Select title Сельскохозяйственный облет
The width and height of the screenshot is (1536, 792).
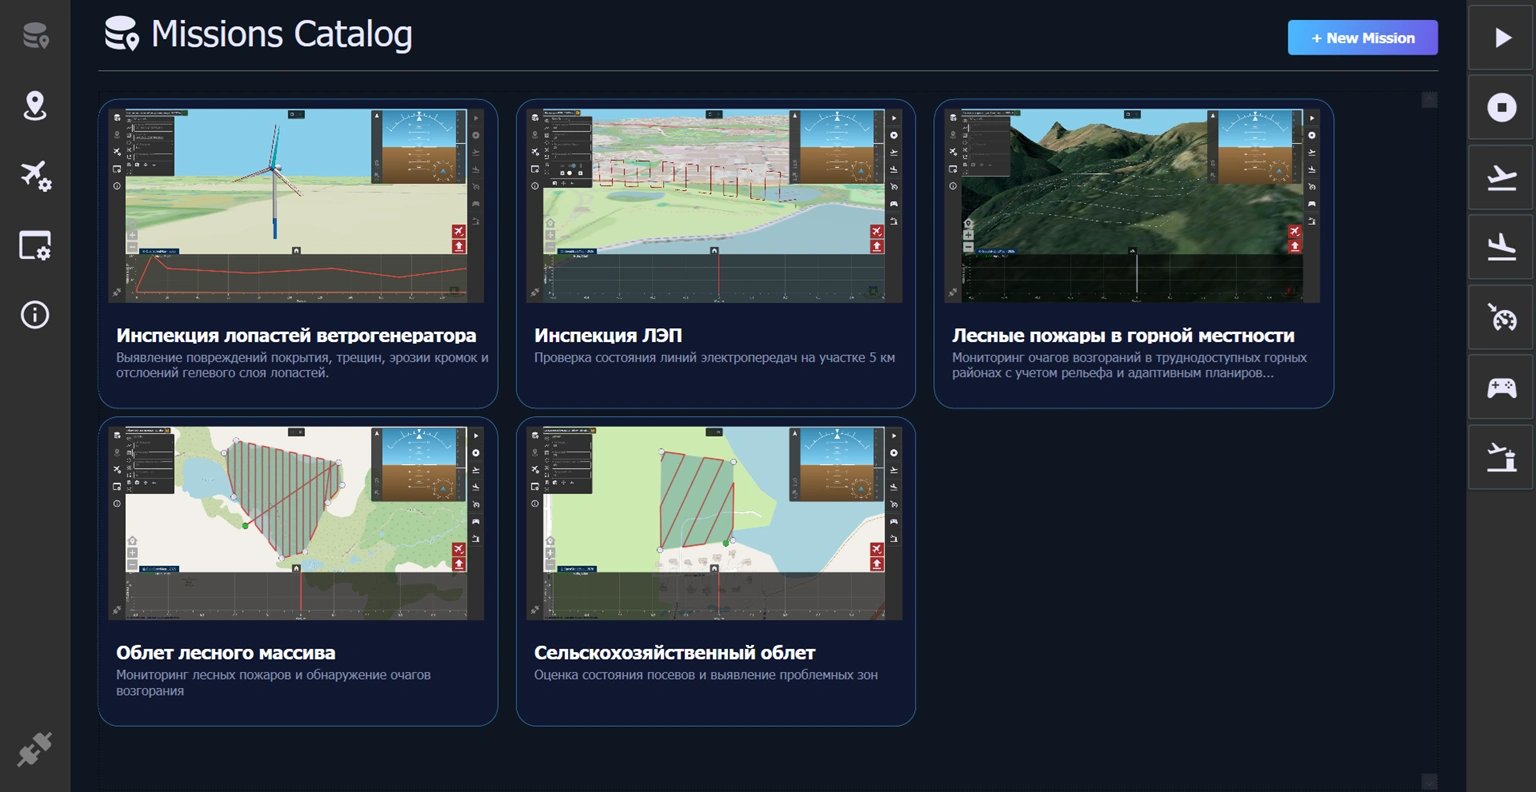[x=675, y=653]
